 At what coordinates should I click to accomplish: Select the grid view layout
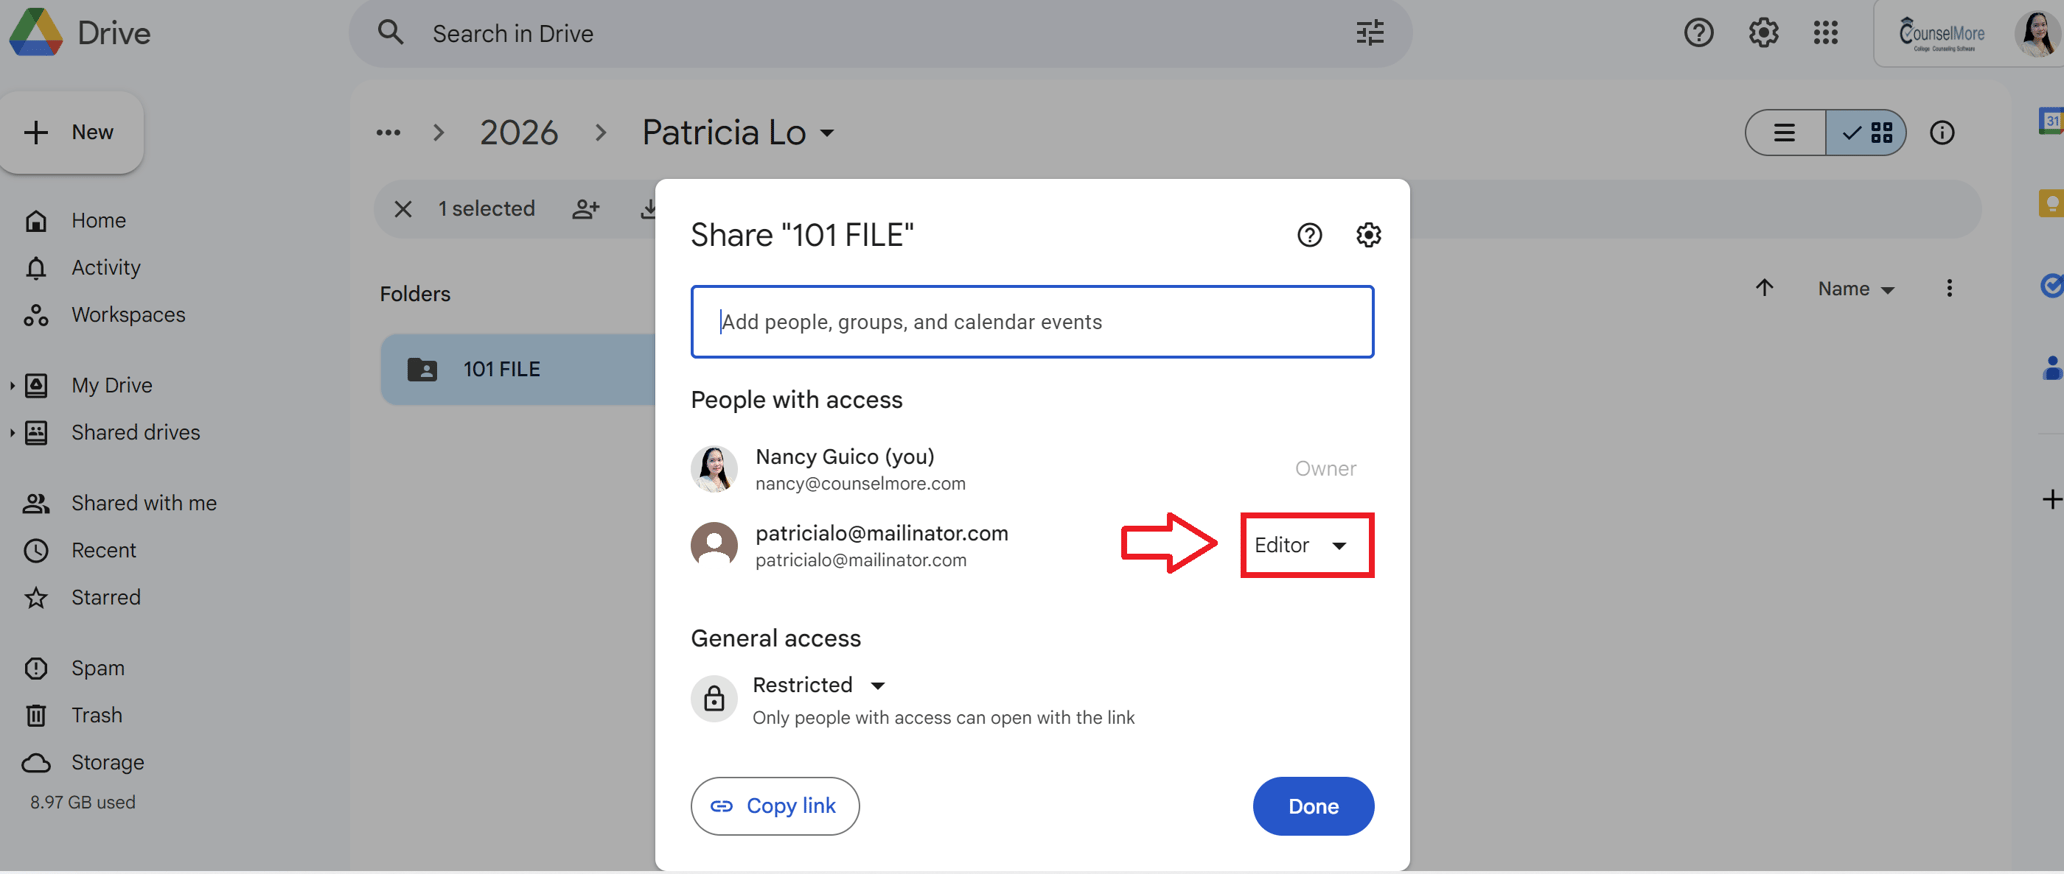click(x=1866, y=132)
